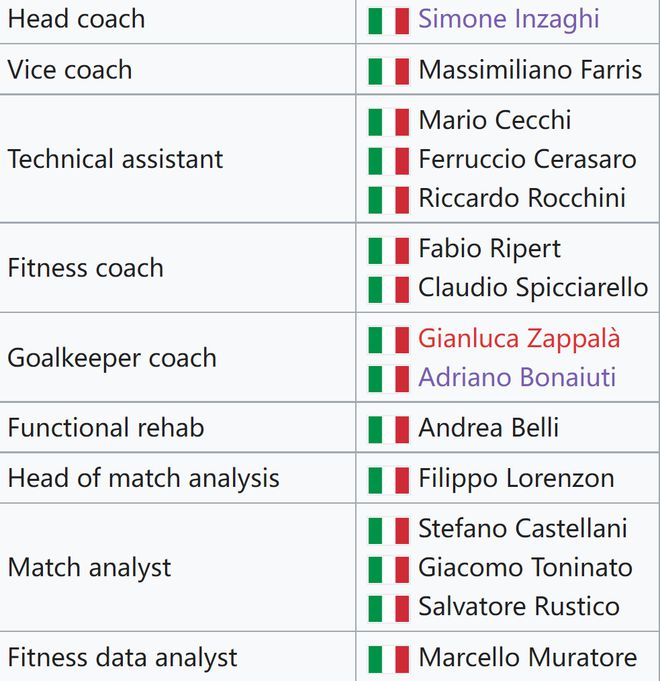Click the flag next to Claudio Spicciarello
Viewport: 660px width, 681px height.
(x=388, y=289)
